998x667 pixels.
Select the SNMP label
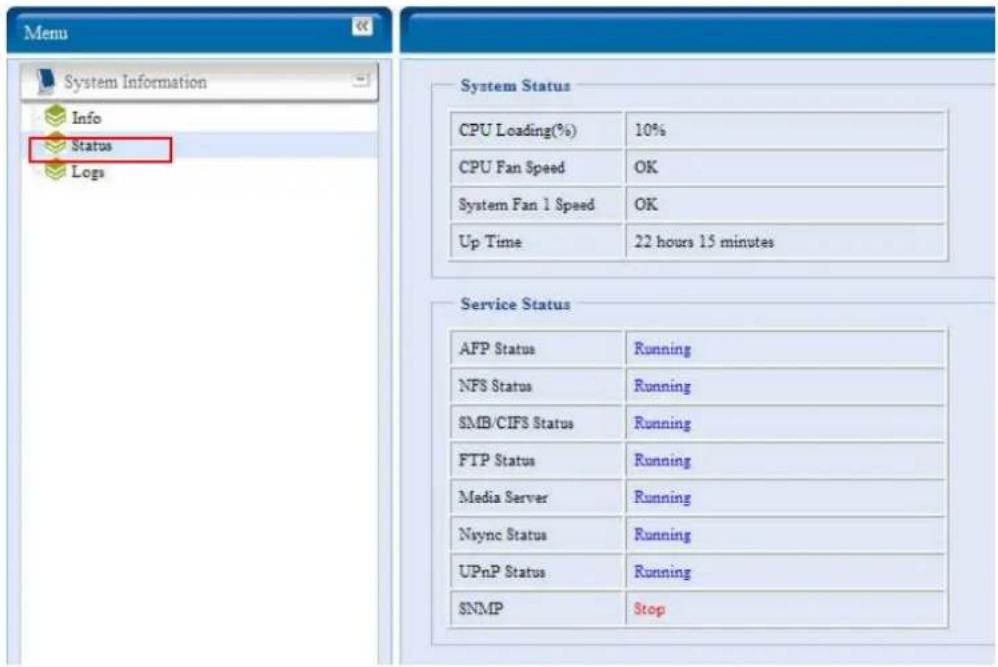(481, 609)
